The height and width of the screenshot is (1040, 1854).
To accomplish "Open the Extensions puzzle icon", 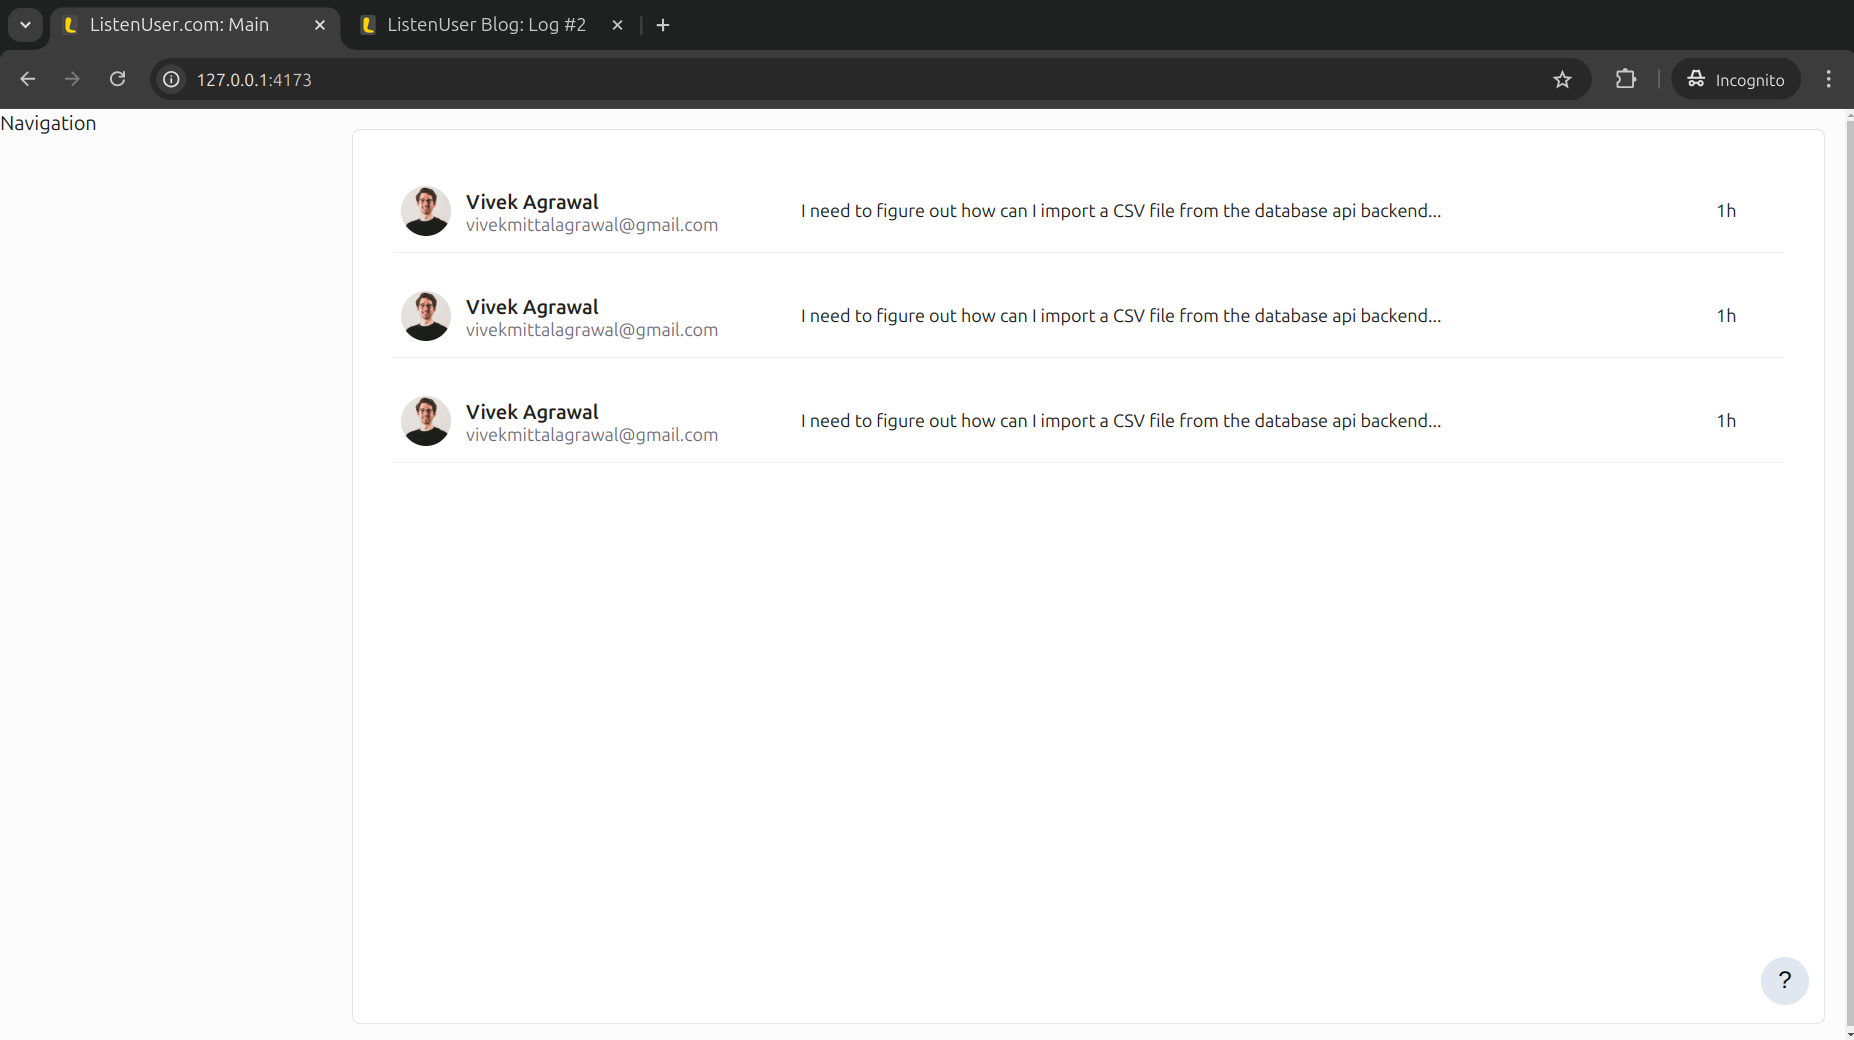I will tap(1626, 79).
